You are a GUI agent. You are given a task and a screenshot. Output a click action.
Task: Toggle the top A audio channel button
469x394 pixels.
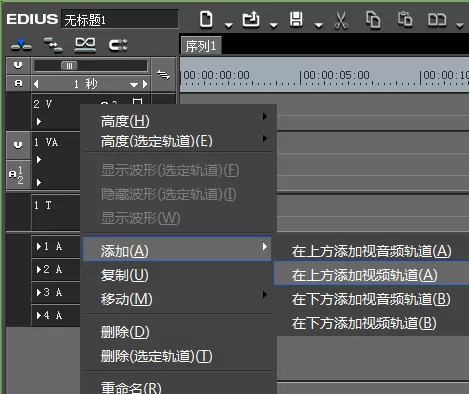point(18,83)
